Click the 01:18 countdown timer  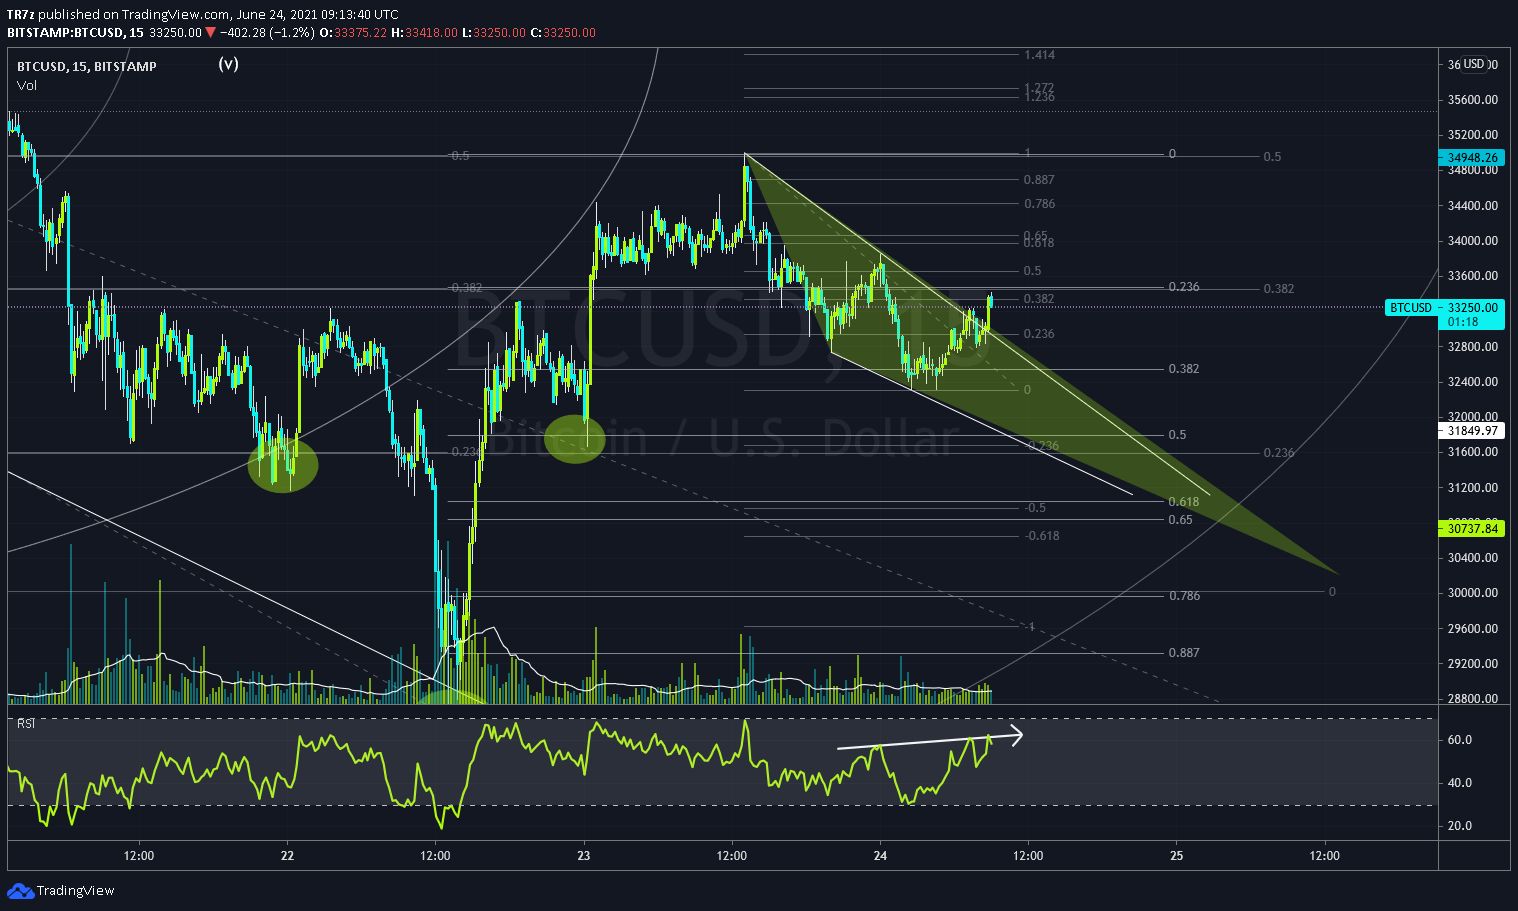click(x=1463, y=322)
